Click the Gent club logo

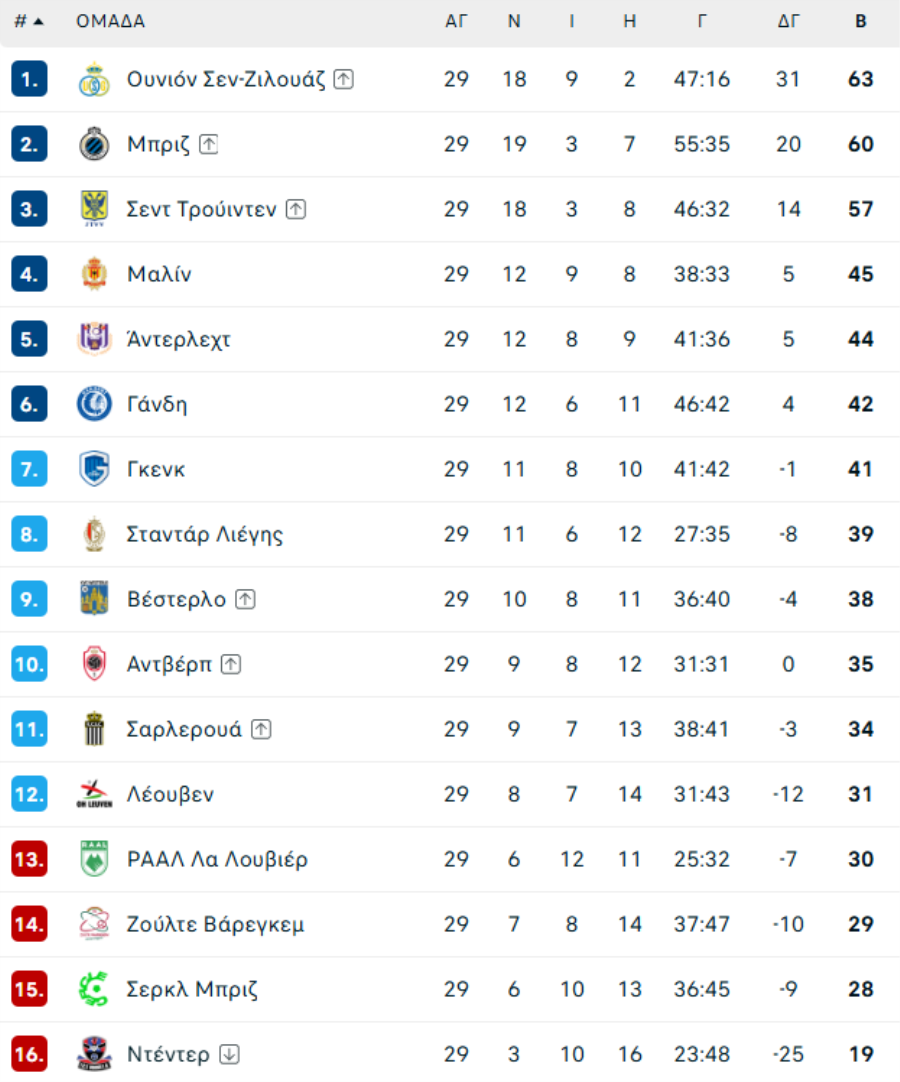94,404
